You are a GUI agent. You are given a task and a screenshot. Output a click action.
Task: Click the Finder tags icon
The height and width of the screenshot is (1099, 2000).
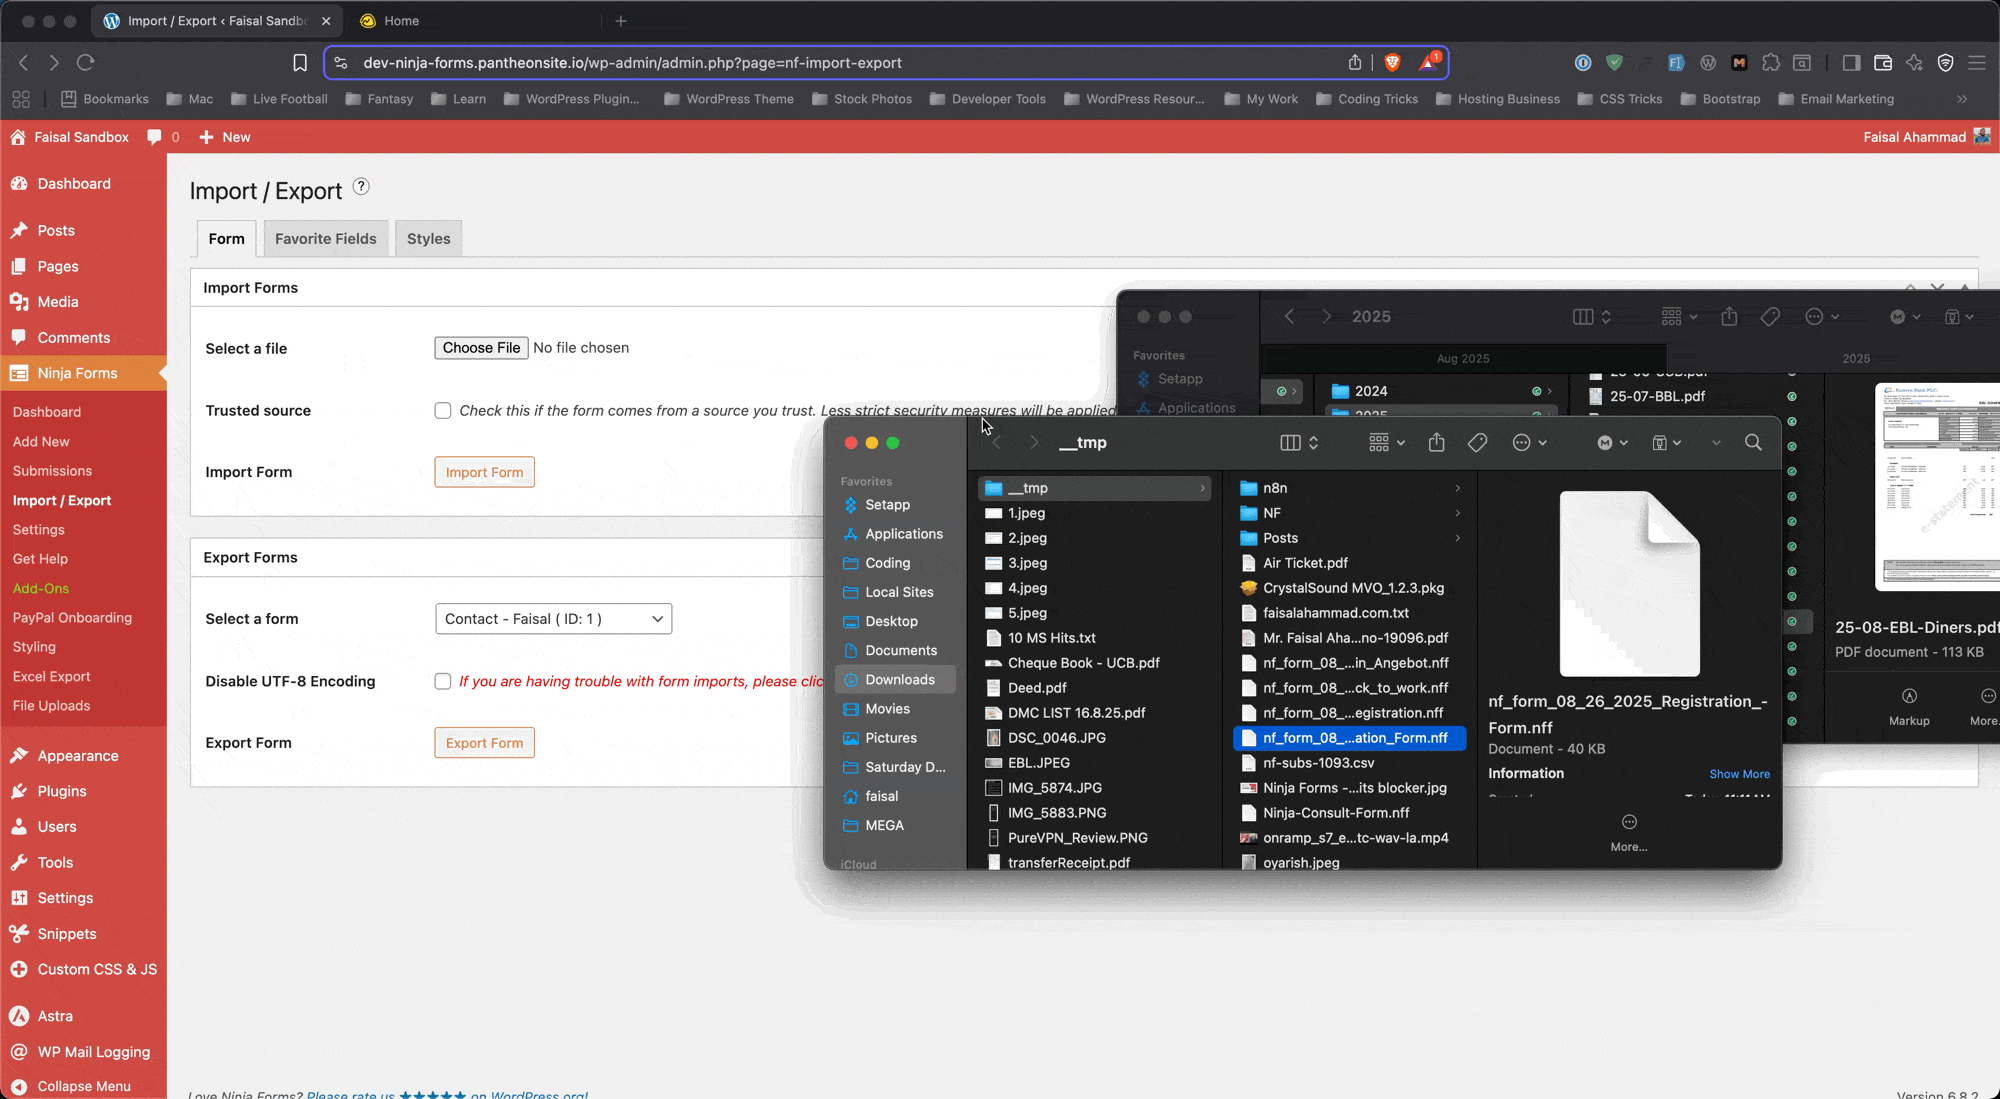[1477, 442]
